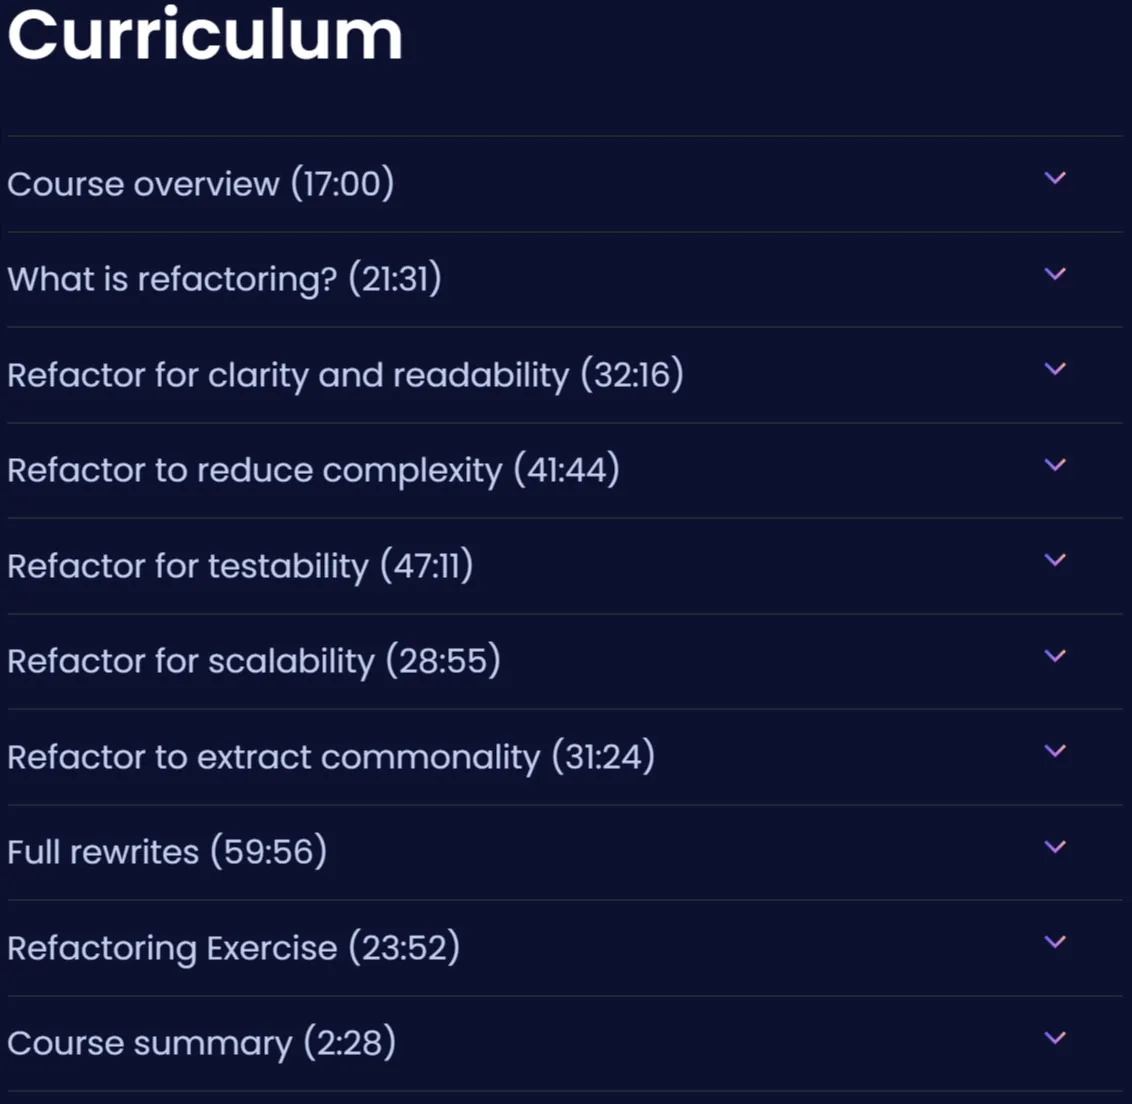Open Course overview (17:00) section title
This screenshot has width=1132, height=1104.
coord(201,183)
